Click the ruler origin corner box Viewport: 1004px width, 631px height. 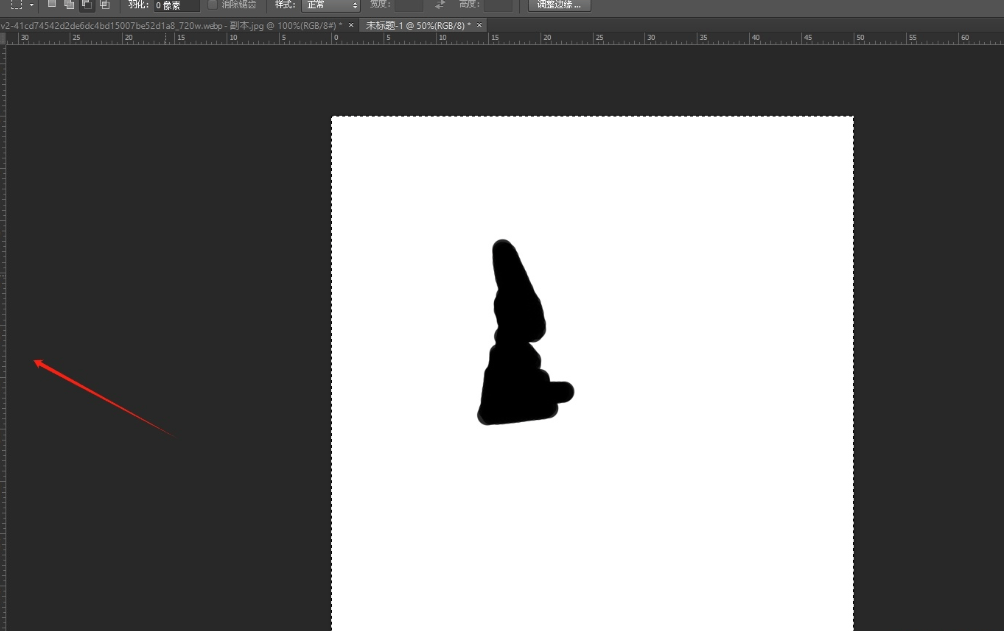(3, 38)
